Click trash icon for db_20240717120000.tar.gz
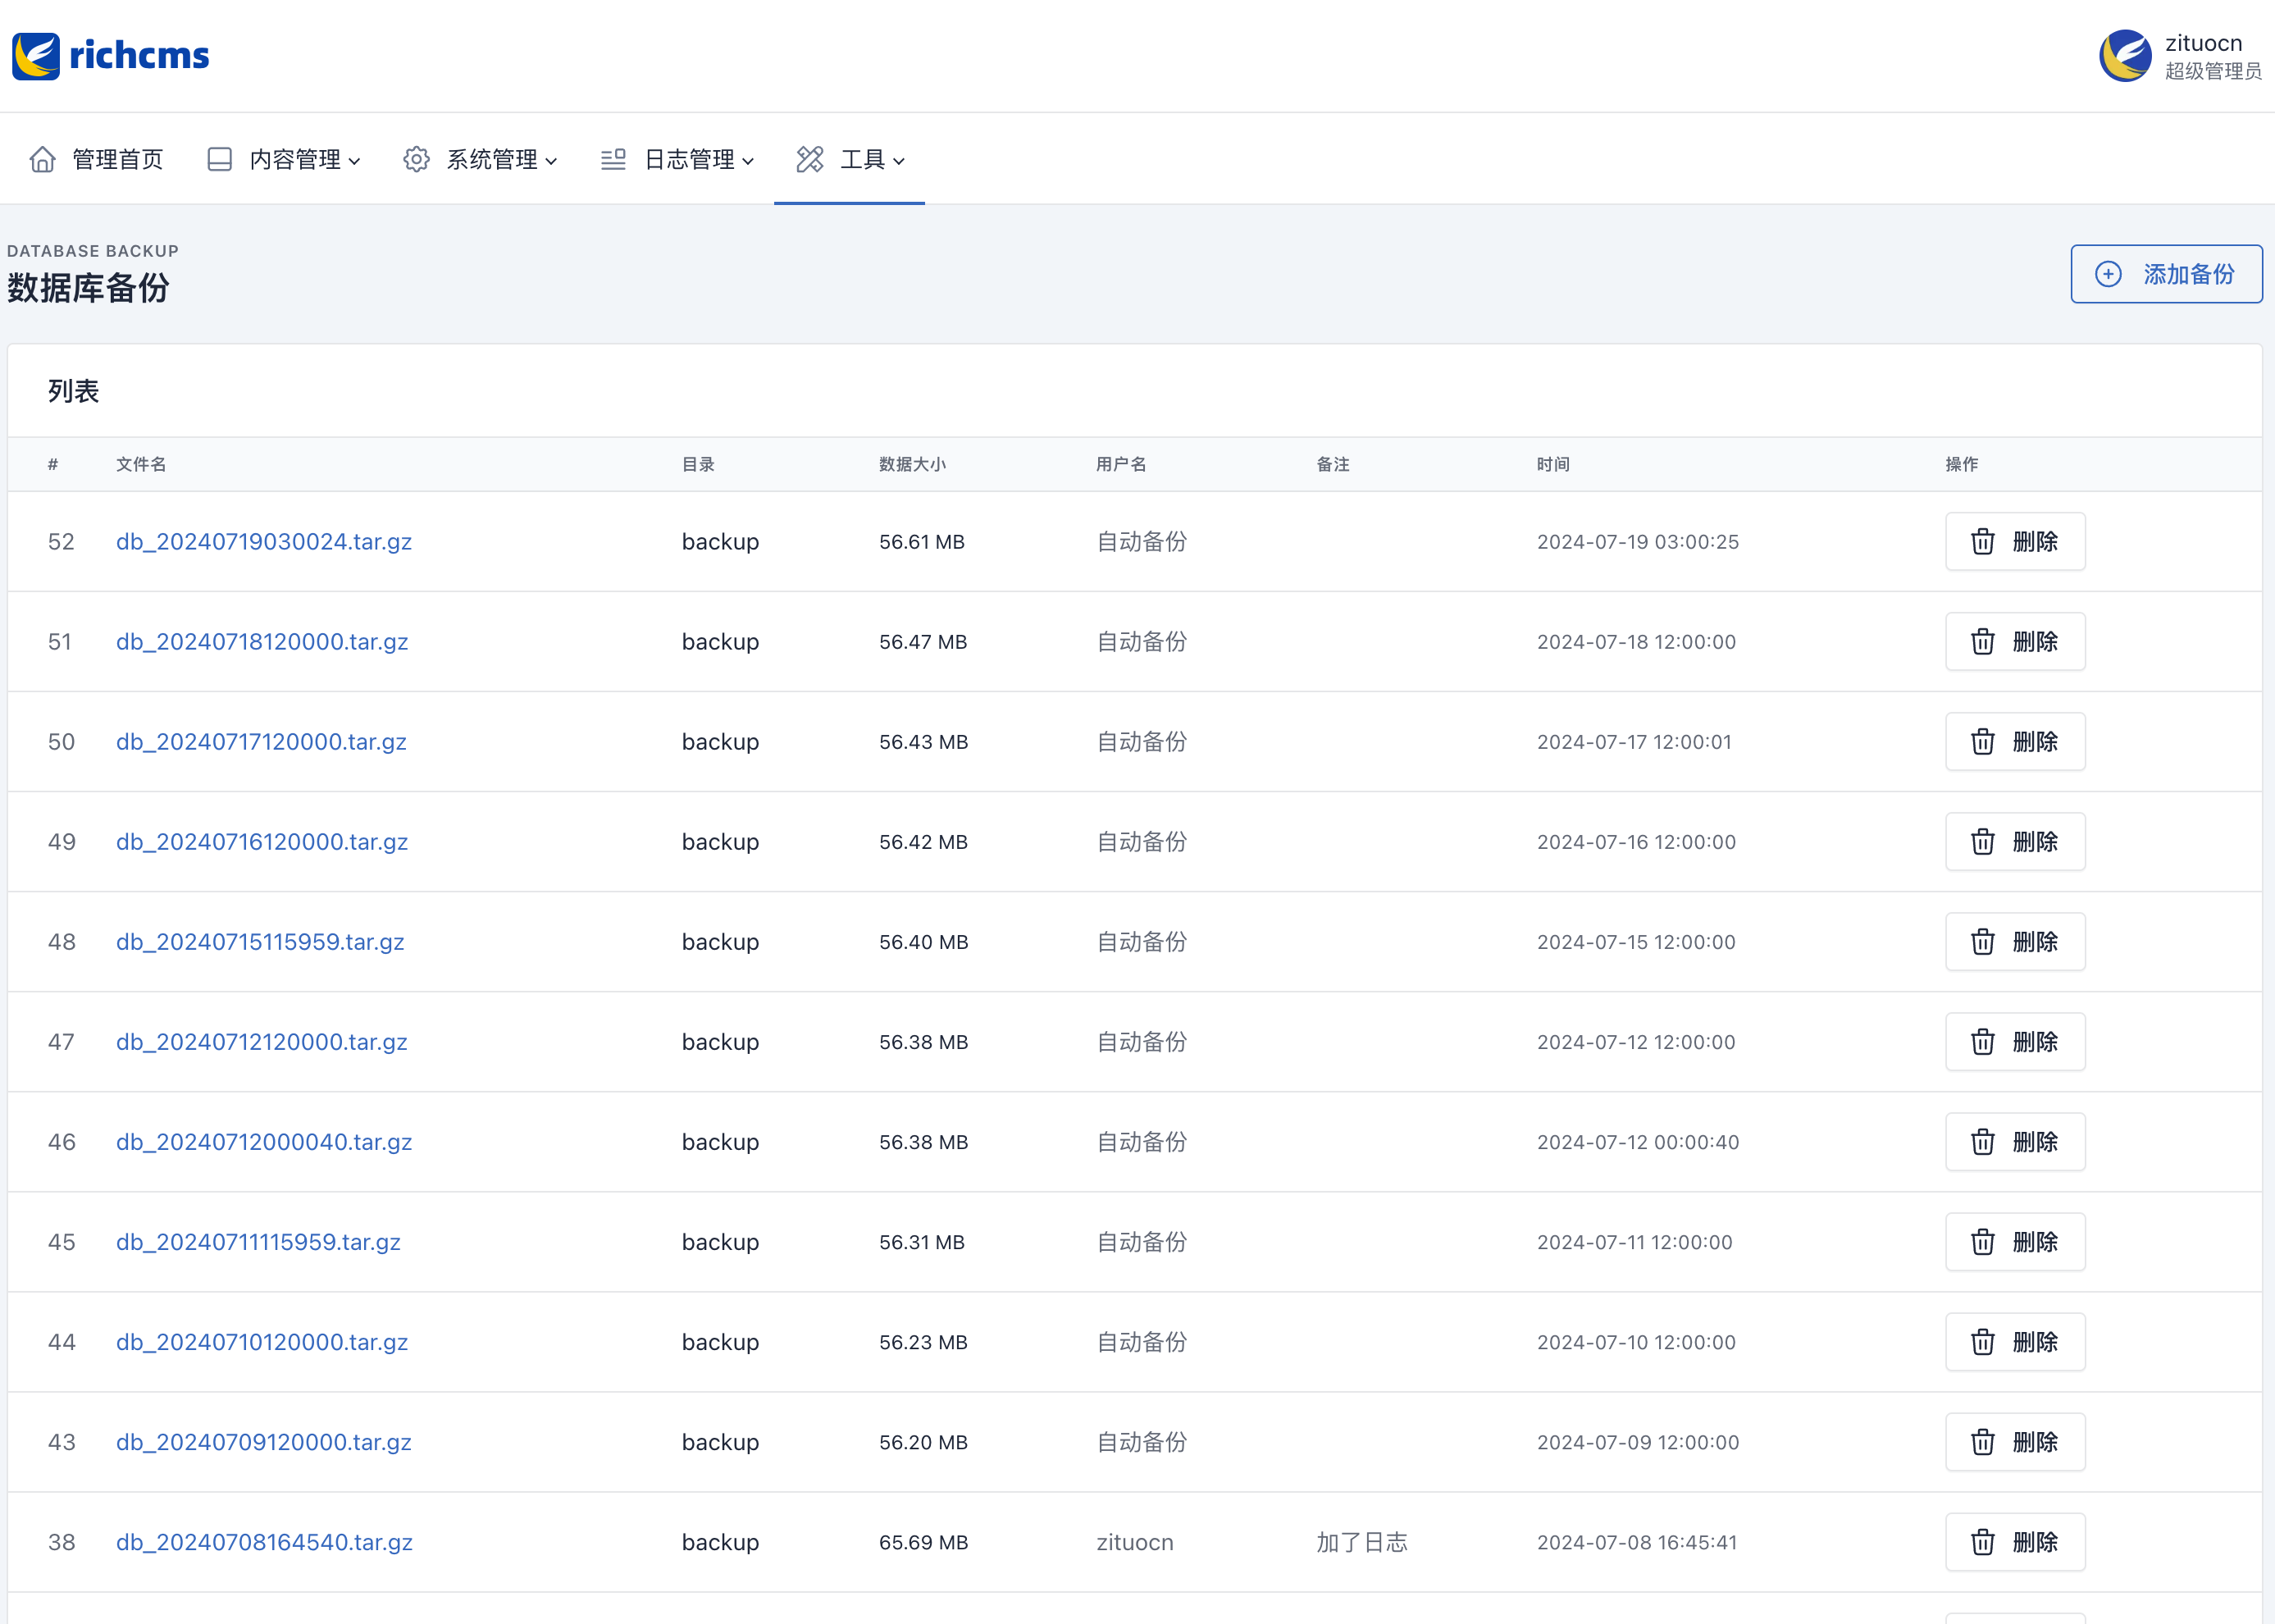 tap(1982, 741)
